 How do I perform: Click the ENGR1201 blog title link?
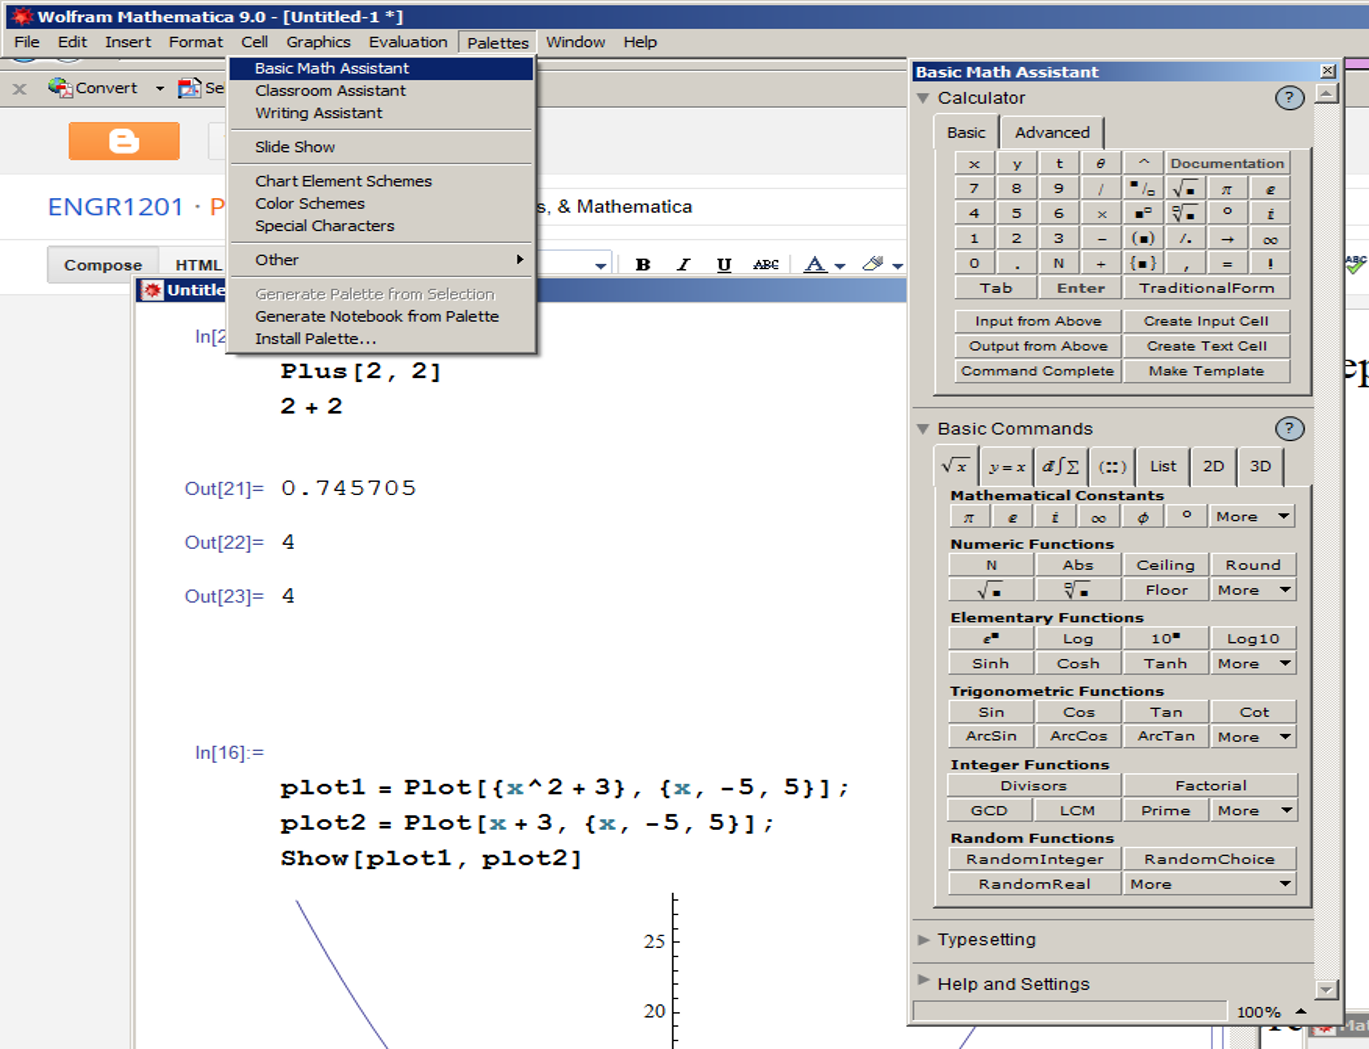pos(116,207)
